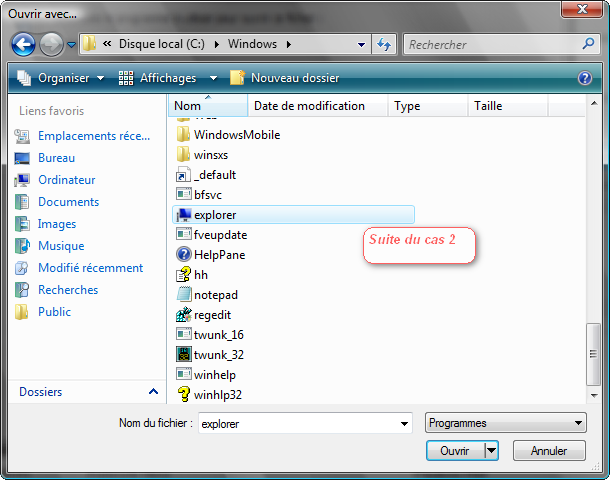The image size is (610, 480).
Task: Open the Organiser menu
Action: [x=60, y=78]
